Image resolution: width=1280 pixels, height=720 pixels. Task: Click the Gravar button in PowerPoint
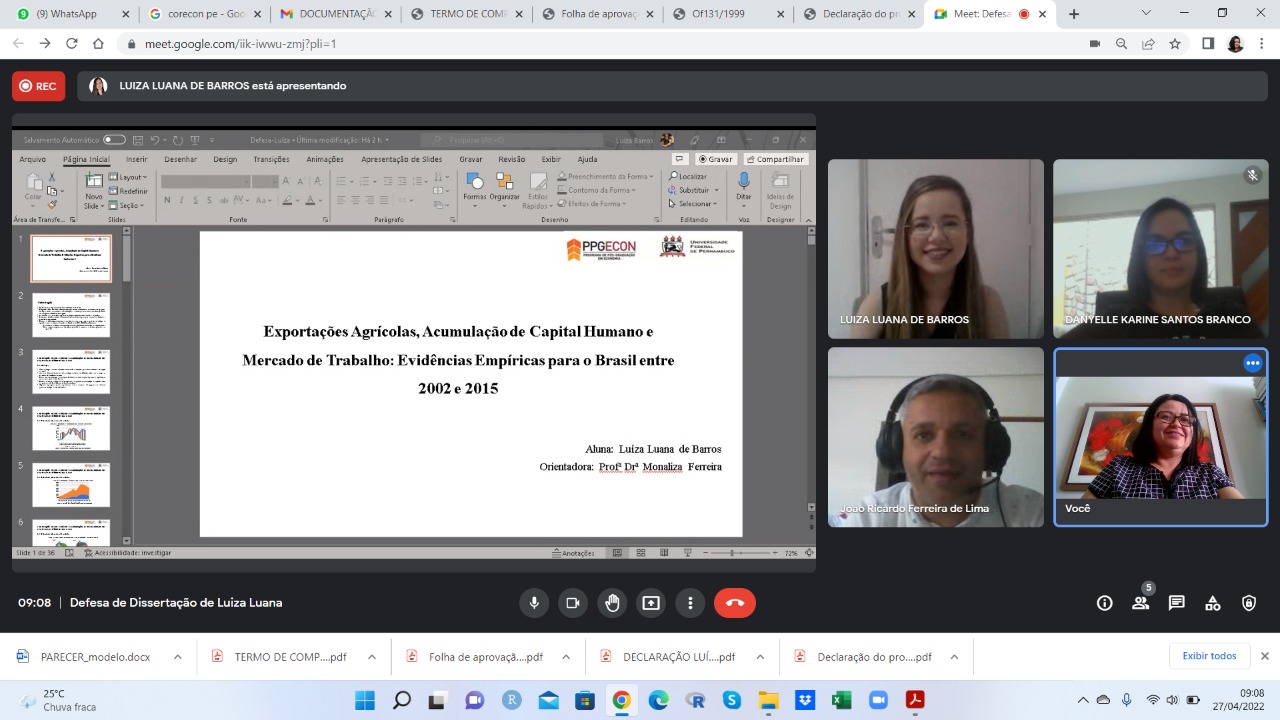click(716, 159)
